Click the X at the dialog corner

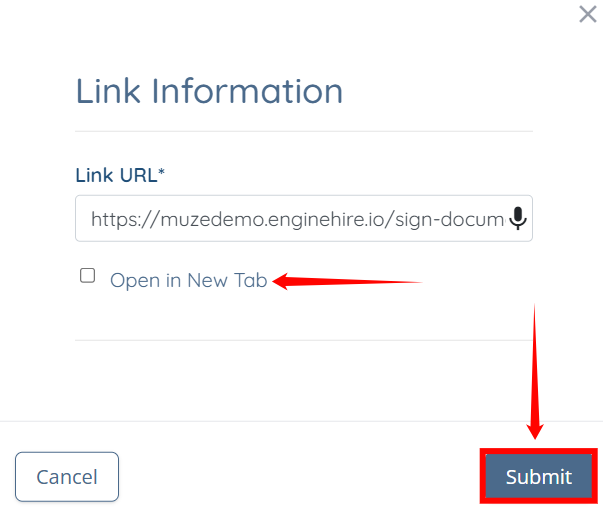tap(588, 15)
